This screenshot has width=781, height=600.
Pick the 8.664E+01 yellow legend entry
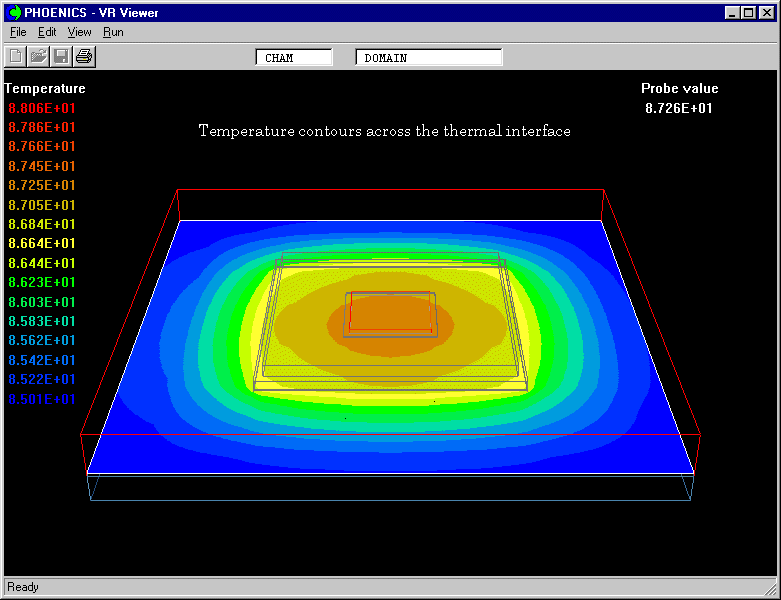point(41,243)
